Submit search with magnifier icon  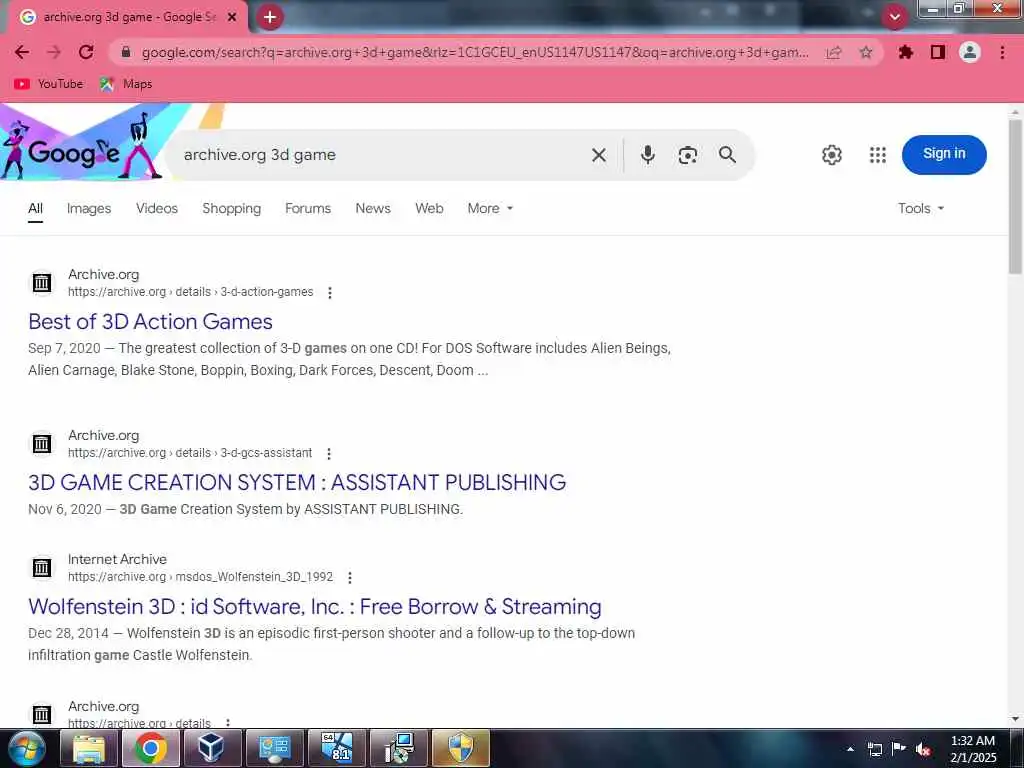coord(728,155)
